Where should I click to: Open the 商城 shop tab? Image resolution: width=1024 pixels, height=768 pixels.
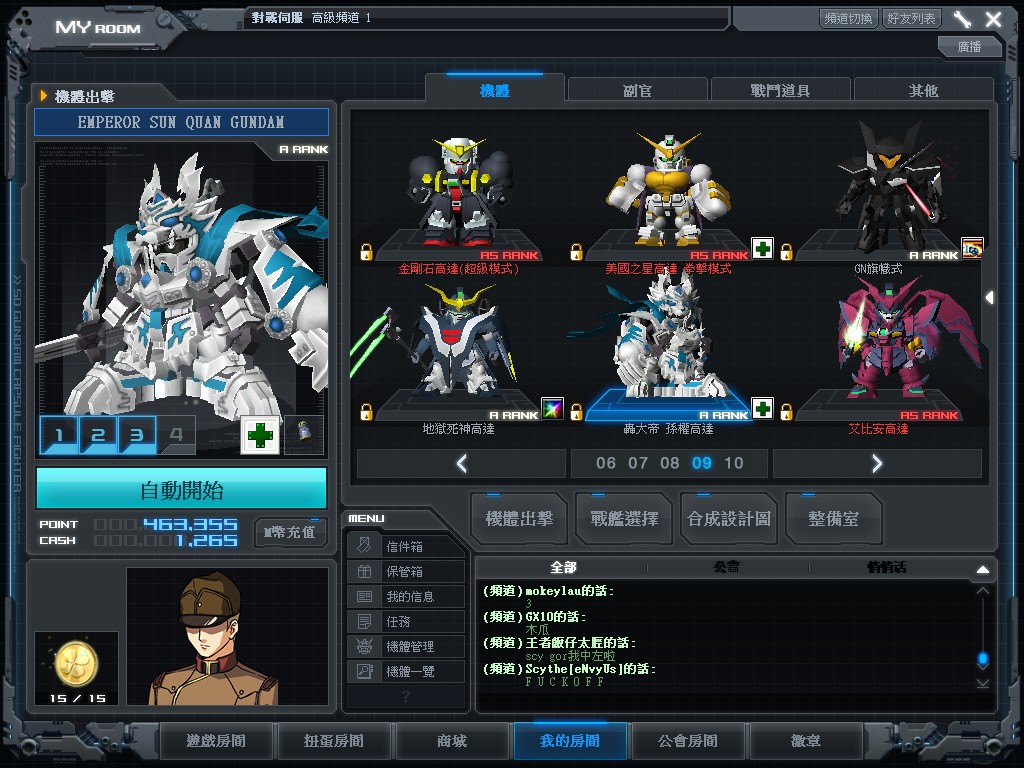click(x=452, y=741)
